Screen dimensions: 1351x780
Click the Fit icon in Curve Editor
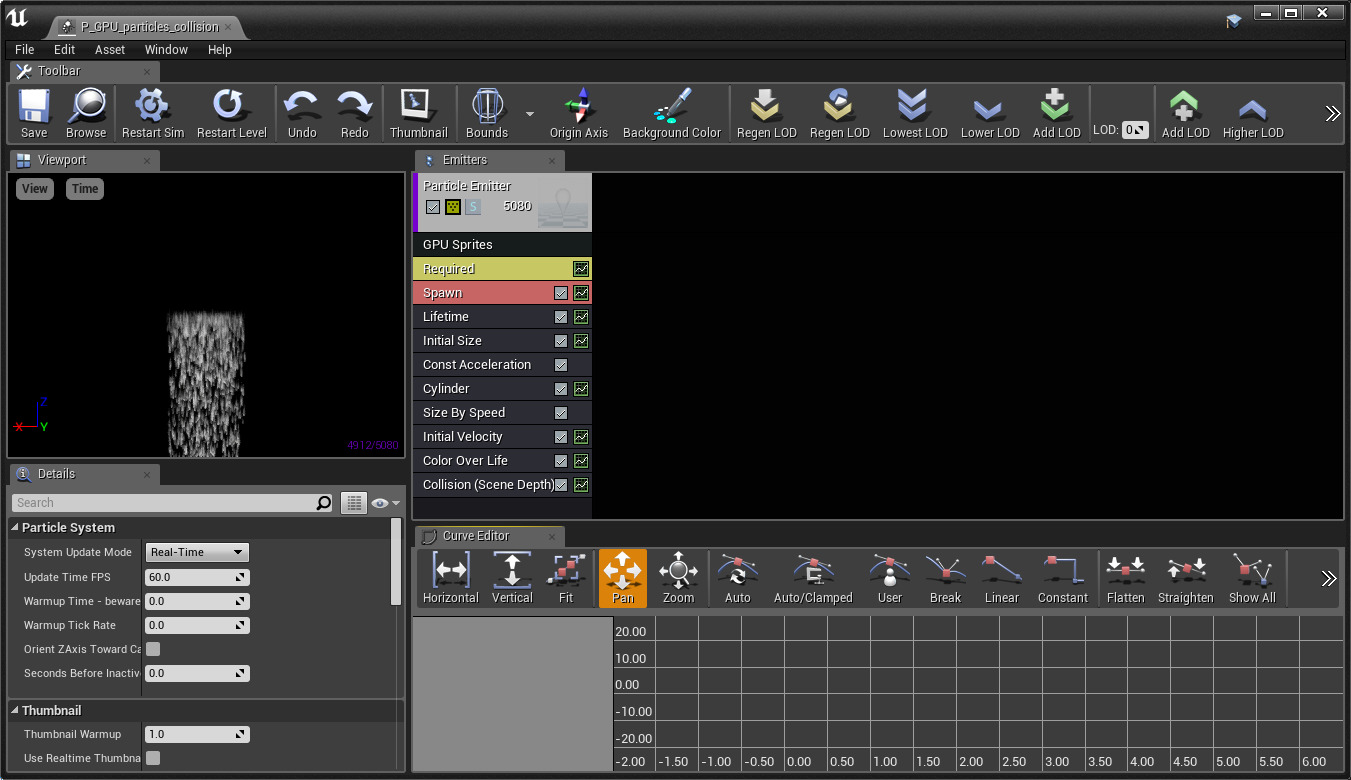pyautogui.click(x=566, y=573)
